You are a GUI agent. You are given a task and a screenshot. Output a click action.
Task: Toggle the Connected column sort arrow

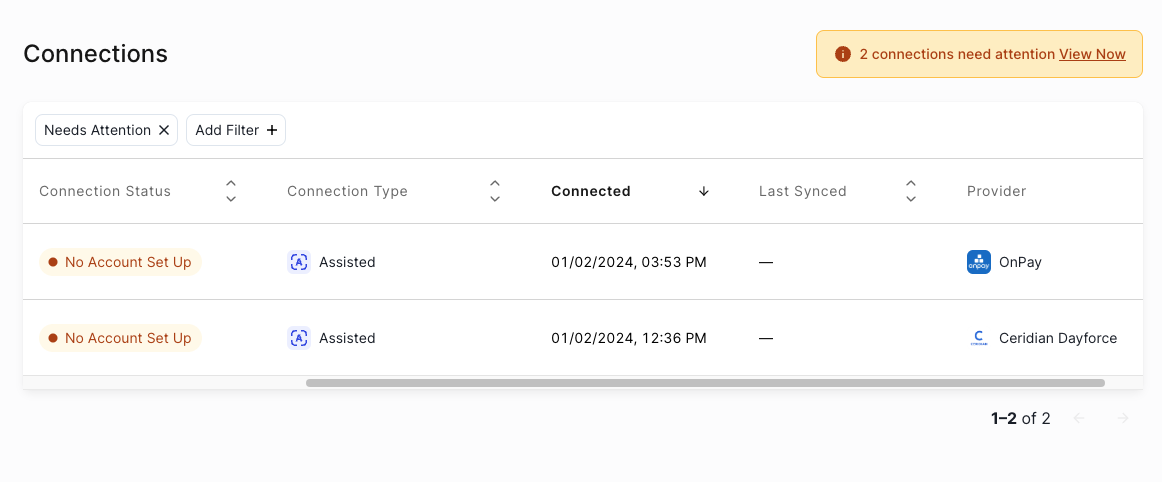(x=704, y=191)
